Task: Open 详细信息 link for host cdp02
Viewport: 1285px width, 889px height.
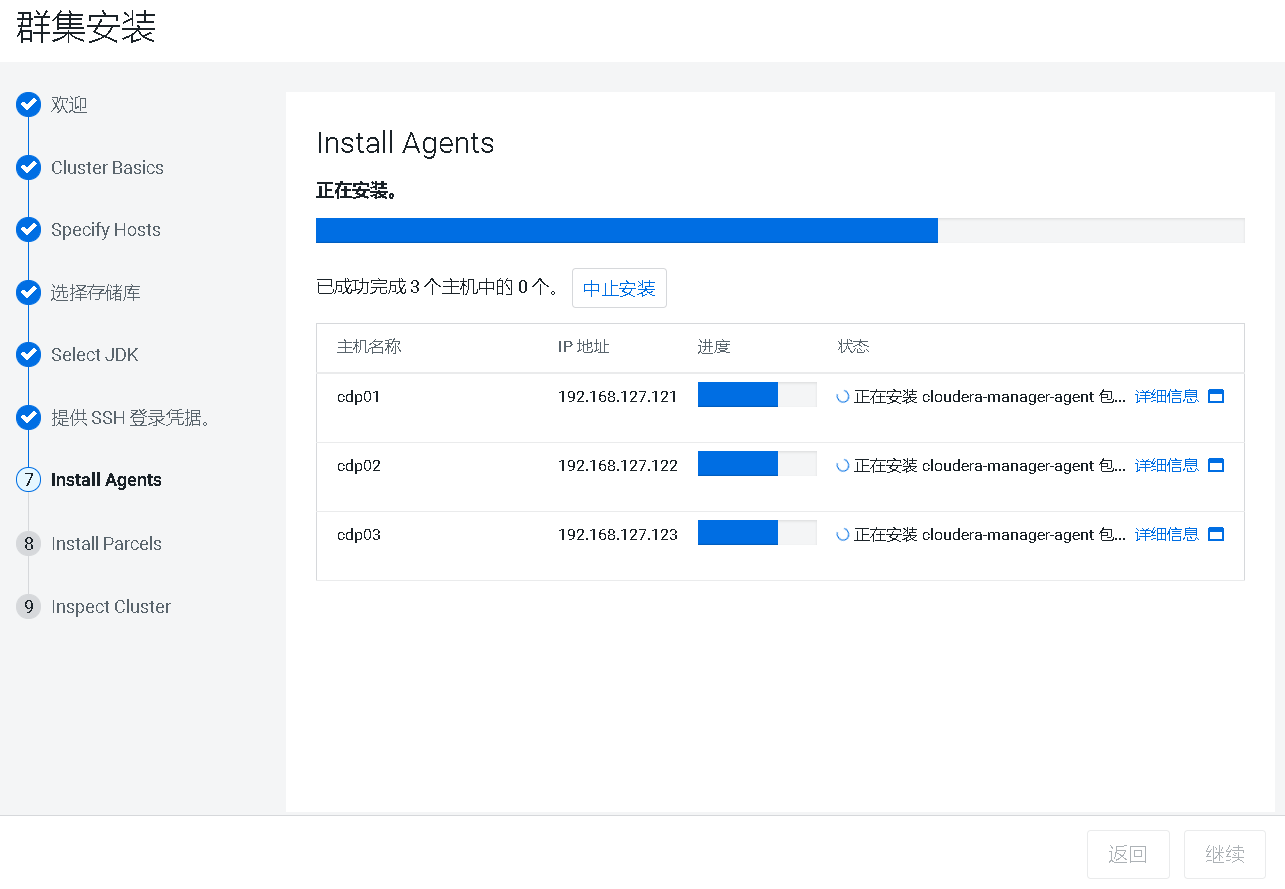Action: 1167,465
